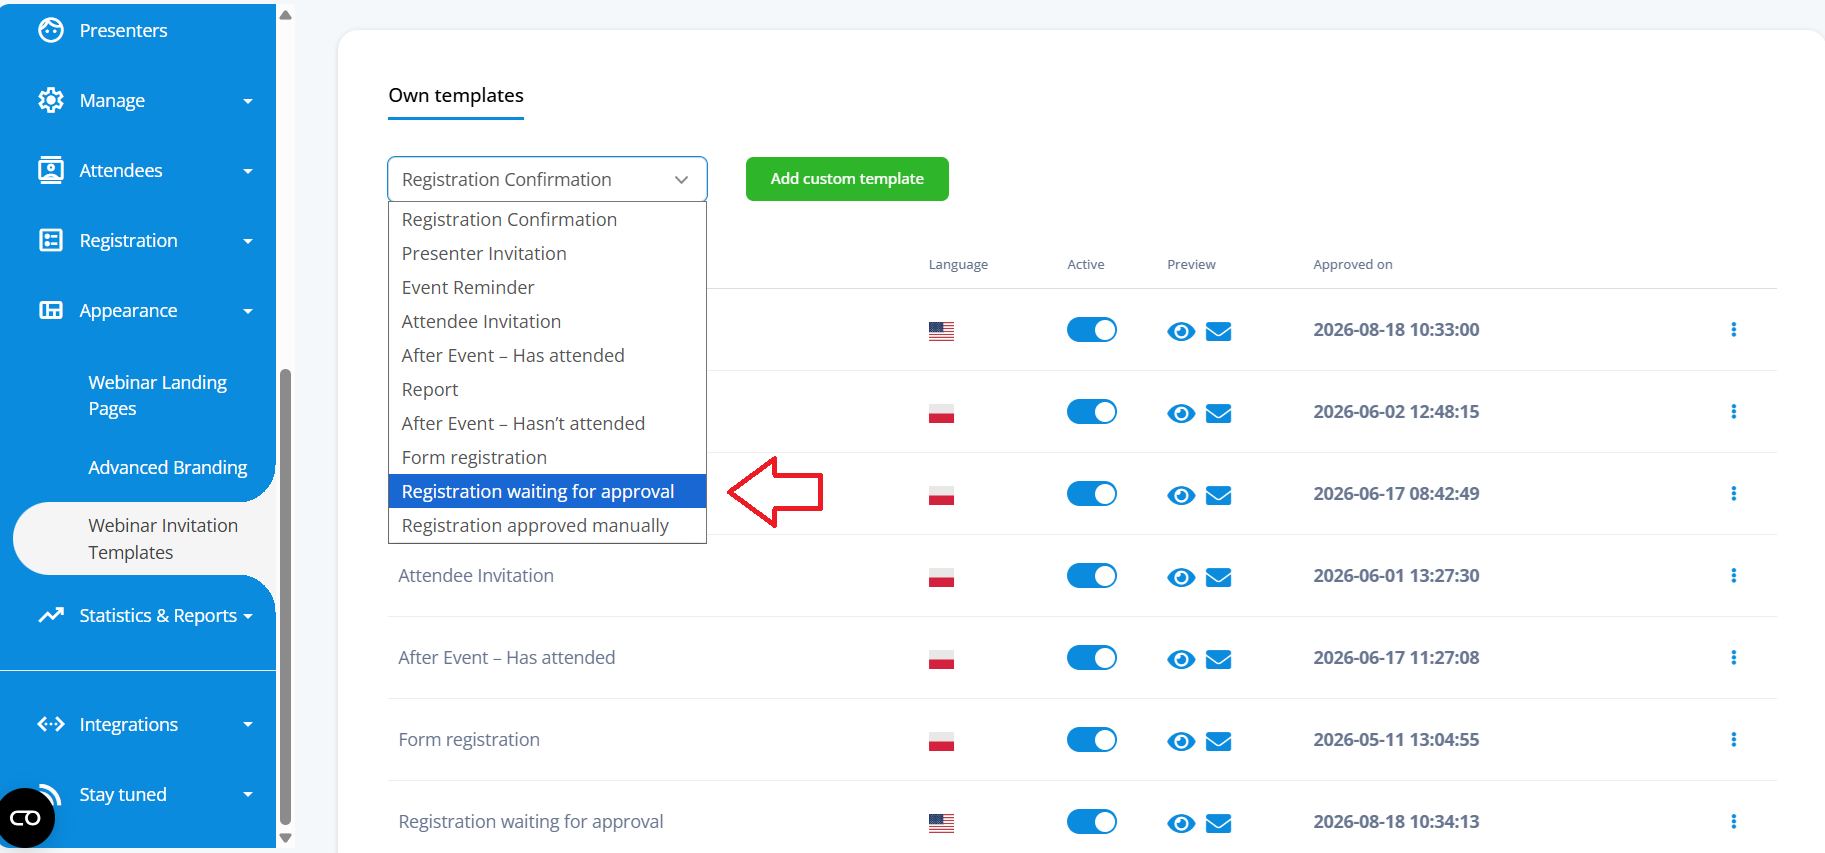Screen dimensions: 1825x853
Task: Expand the Integrations submenu arrow
Action: 248,724
